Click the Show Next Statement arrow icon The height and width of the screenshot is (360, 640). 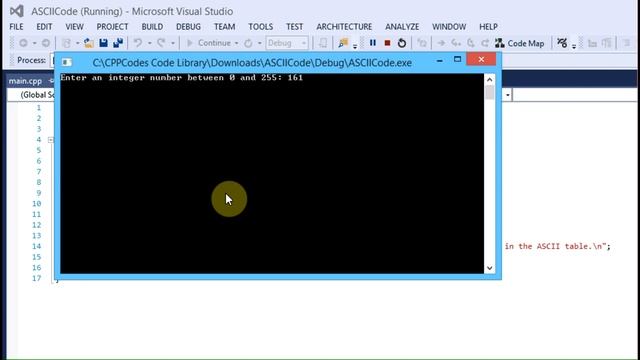[x=441, y=43]
